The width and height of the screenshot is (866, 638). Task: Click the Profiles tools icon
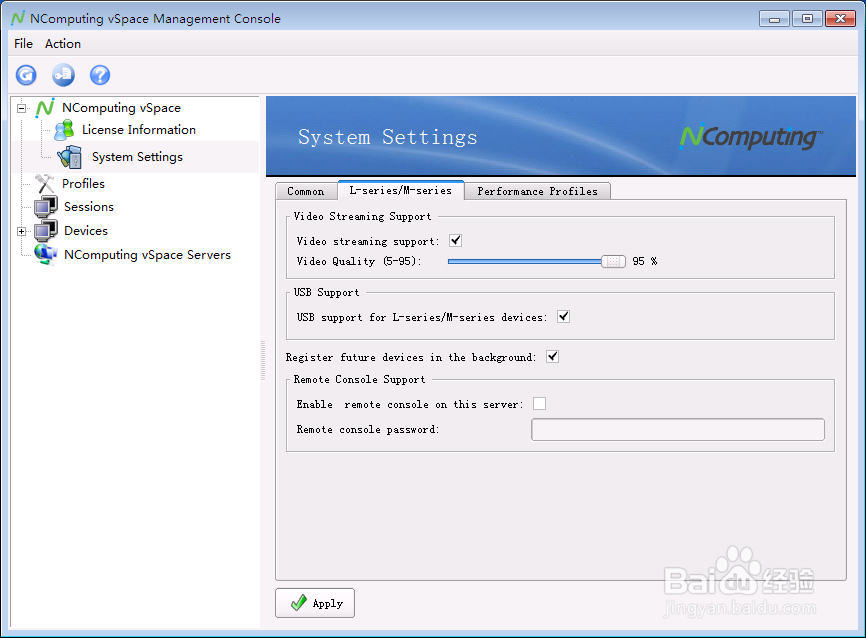(44, 183)
